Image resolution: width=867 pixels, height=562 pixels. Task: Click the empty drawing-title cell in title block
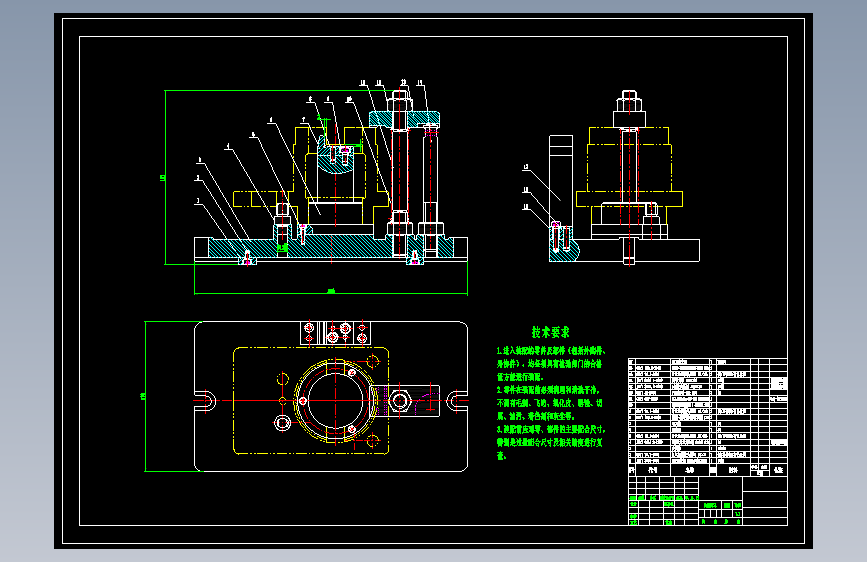(720, 488)
